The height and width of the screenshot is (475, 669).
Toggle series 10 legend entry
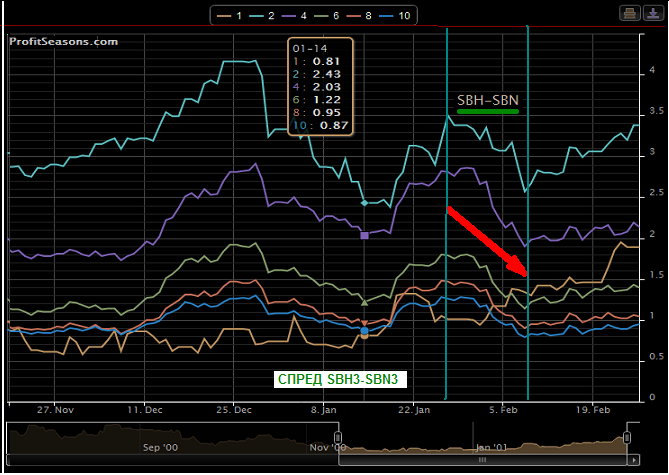pos(394,16)
